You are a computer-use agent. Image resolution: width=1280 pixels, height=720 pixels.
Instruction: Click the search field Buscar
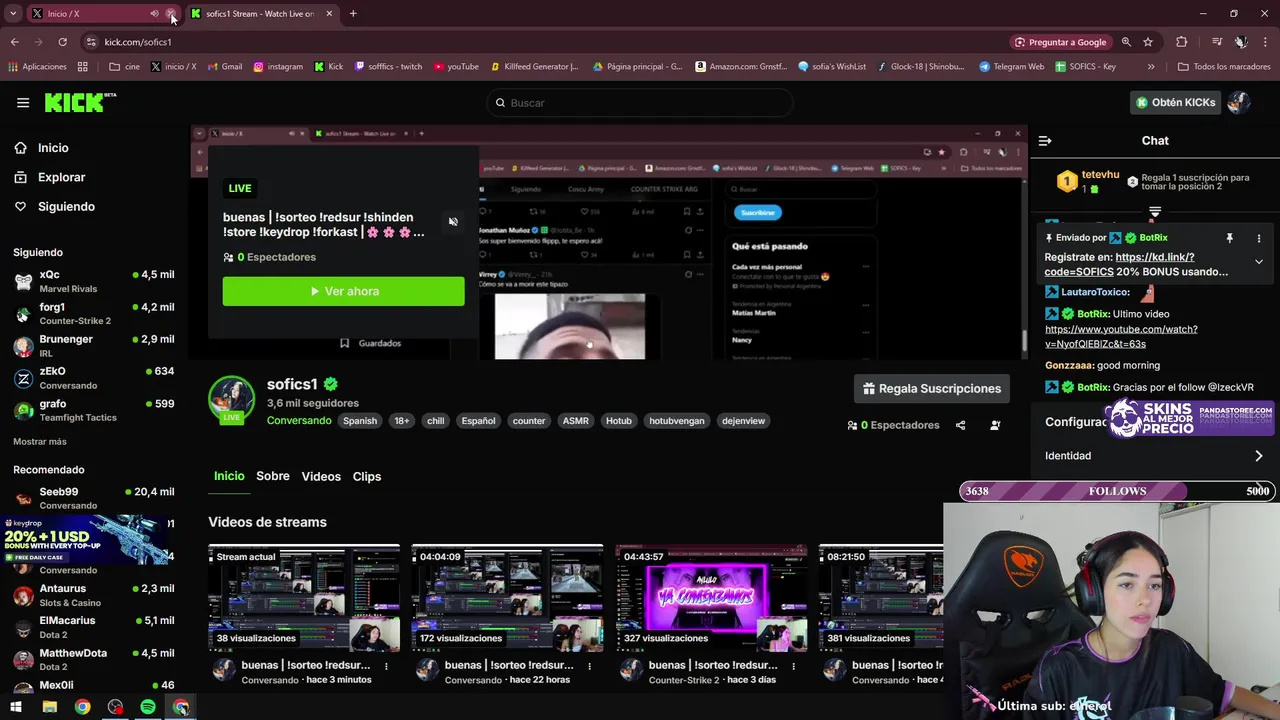click(640, 103)
